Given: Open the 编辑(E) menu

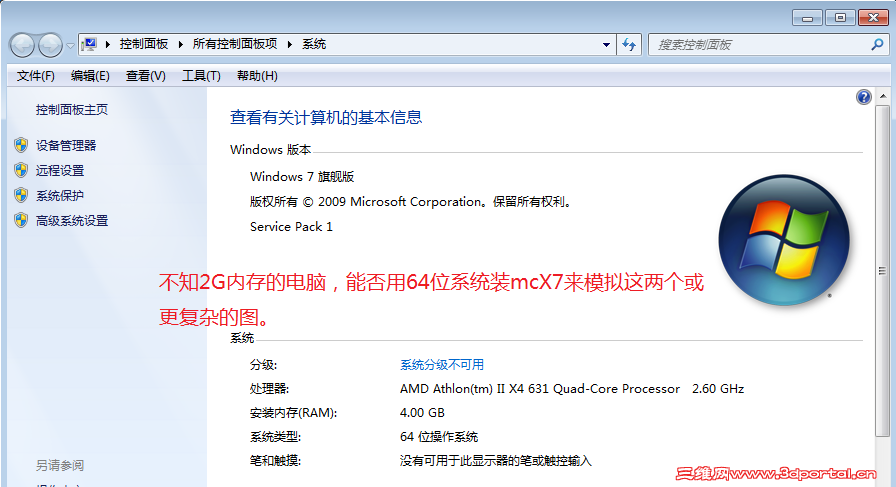Looking at the screenshot, I should 90,75.
